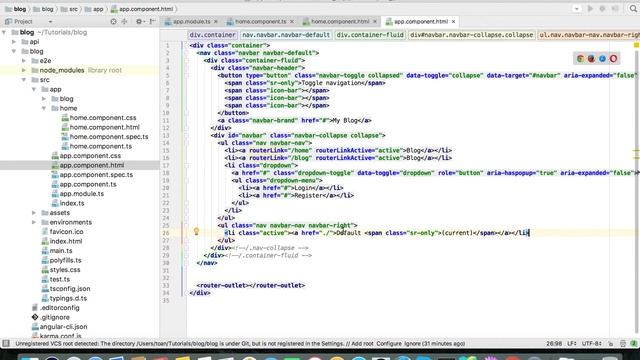Screen dimensions: 640x360
Task: Close the app.module.ts tab
Action: 216,22
